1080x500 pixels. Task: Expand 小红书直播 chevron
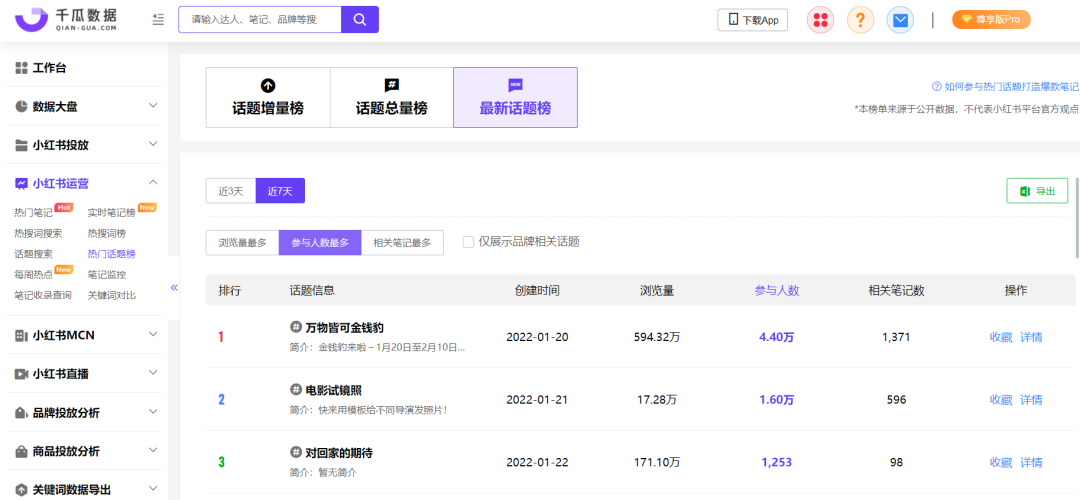[153, 373]
